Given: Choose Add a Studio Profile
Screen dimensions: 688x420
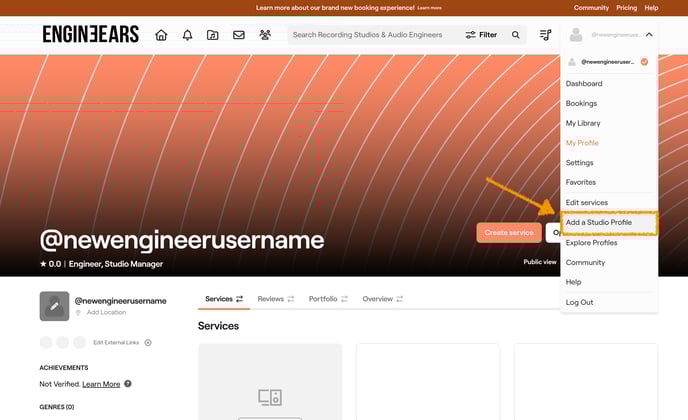Looking at the screenshot, I should pyautogui.click(x=609, y=223).
